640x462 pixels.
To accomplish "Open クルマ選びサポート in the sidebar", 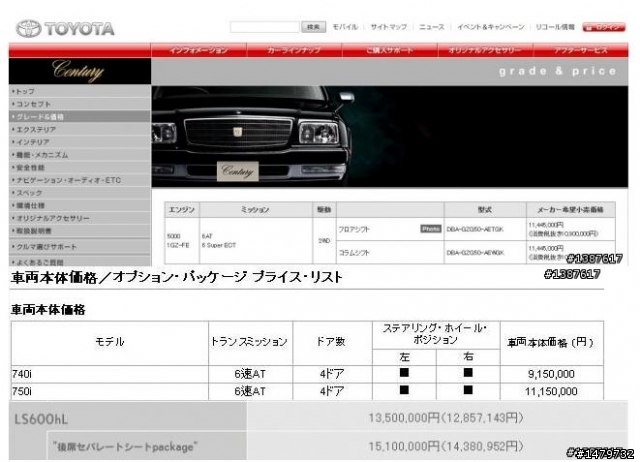I will tap(80, 247).
